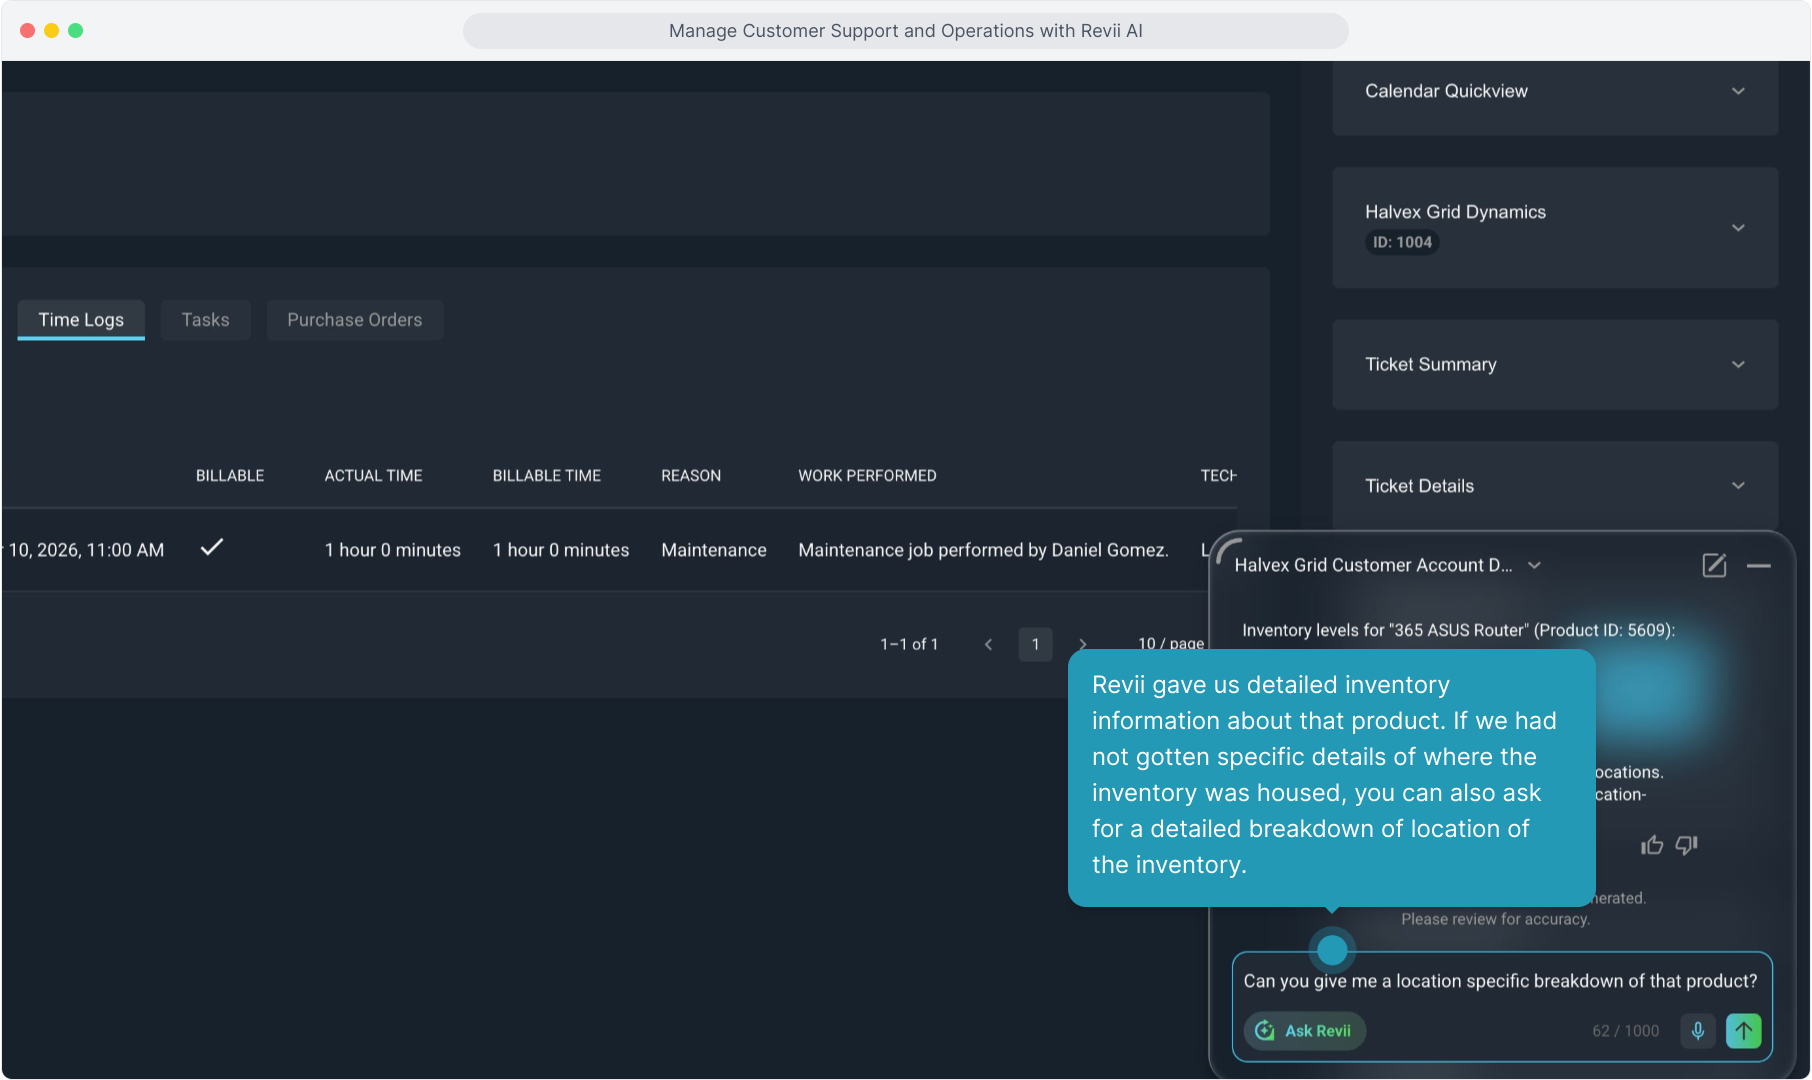This screenshot has height=1080, width=1812.
Task: Expand the Ticket Summary panel
Action: pos(1555,365)
